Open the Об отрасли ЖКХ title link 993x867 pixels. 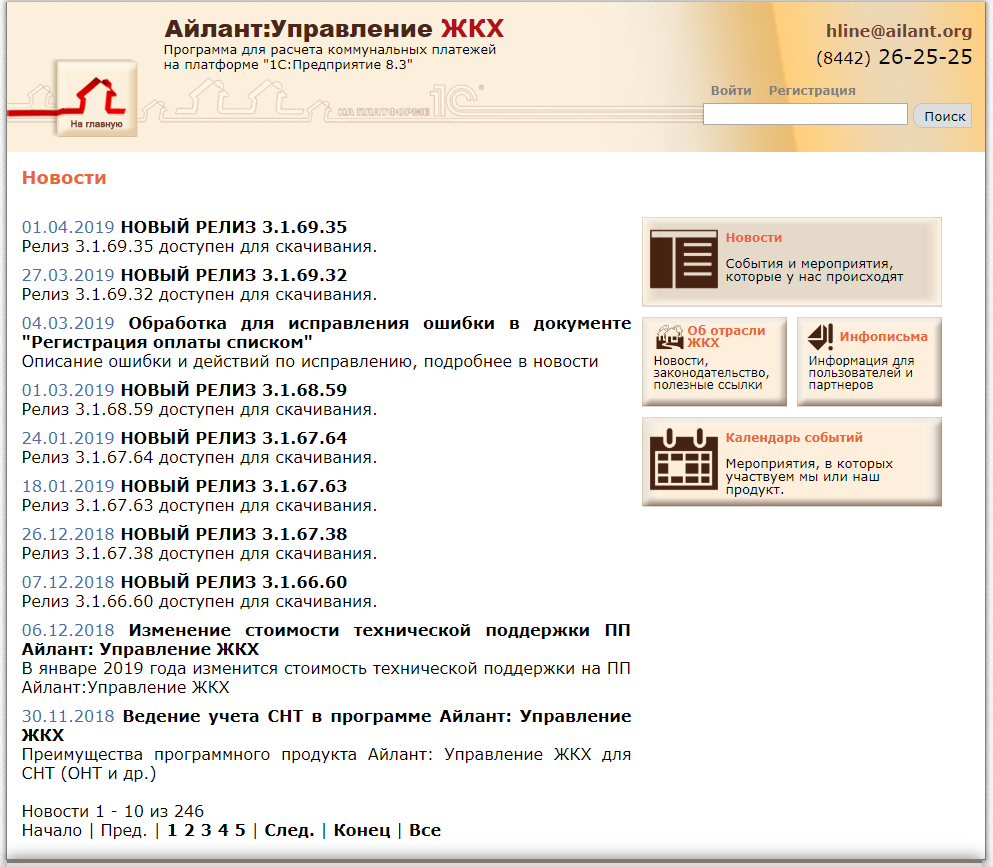point(726,336)
